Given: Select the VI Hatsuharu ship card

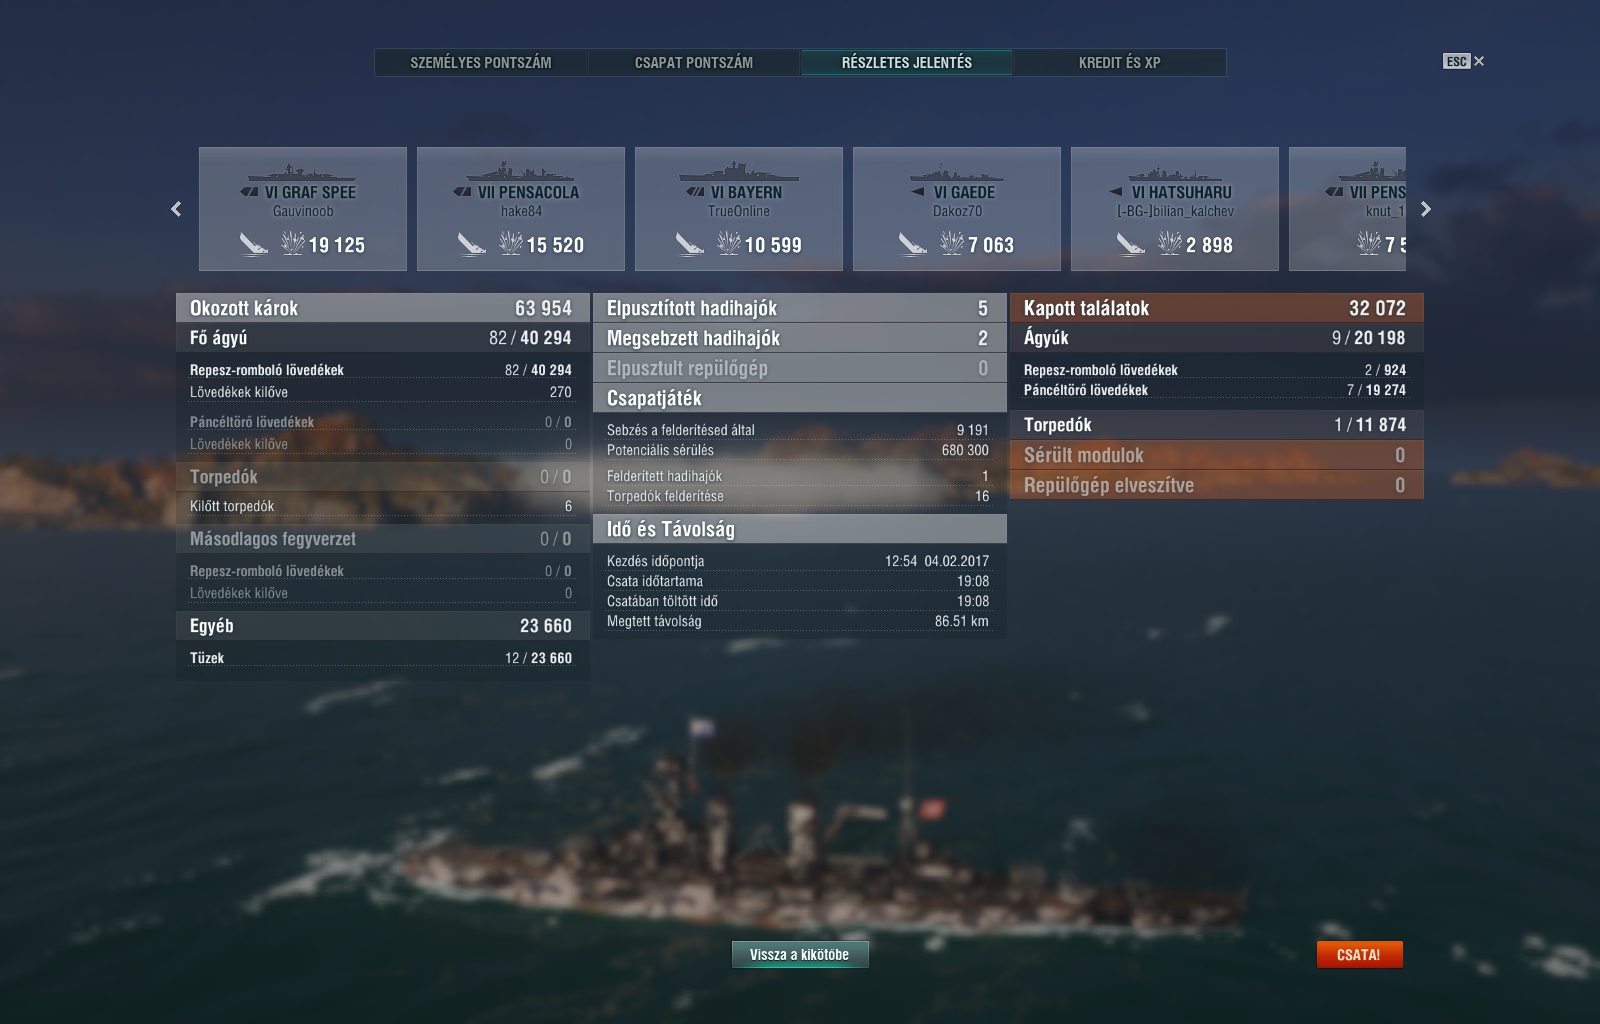Looking at the screenshot, I should coord(1175,209).
